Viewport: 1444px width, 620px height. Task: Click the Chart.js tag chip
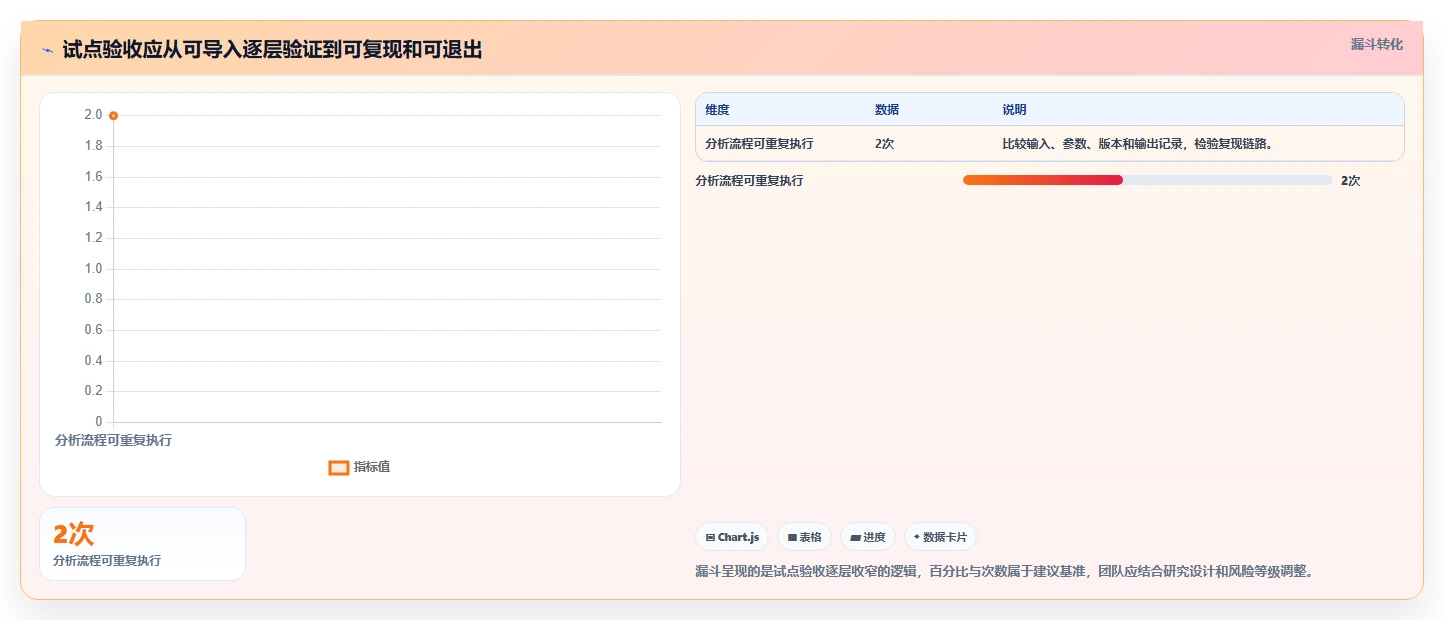click(x=732, y=537)
